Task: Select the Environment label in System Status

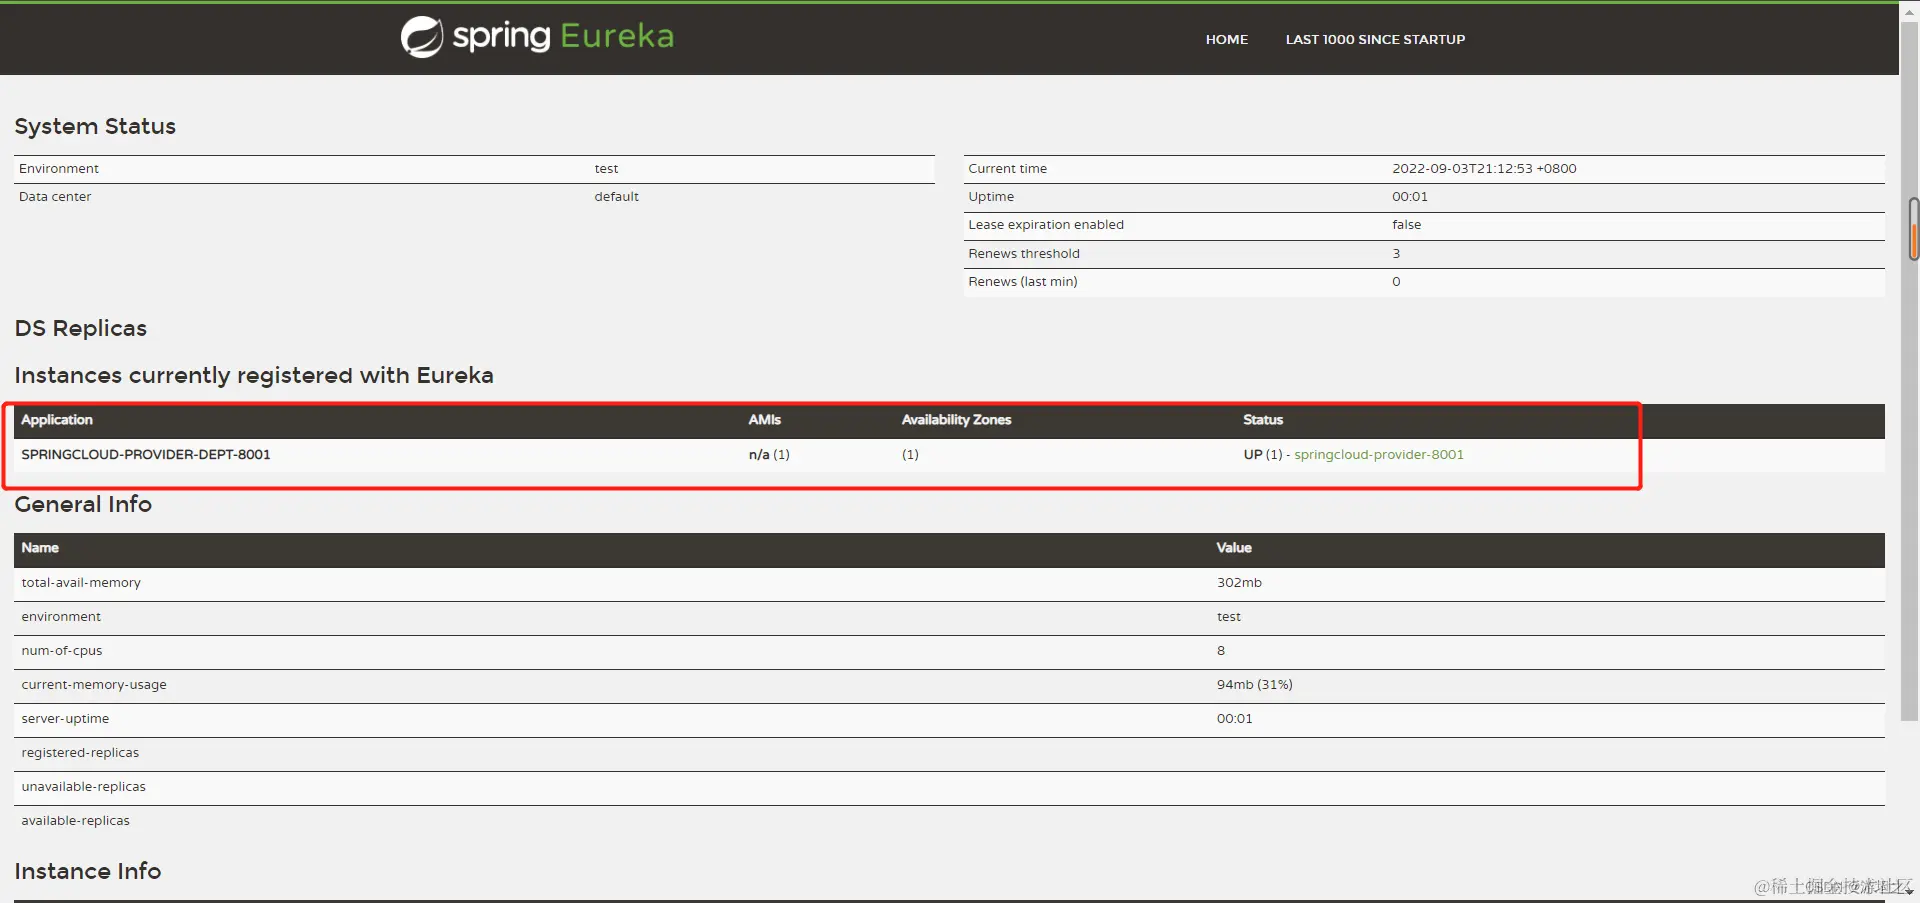Action: (x=59, y=169)
